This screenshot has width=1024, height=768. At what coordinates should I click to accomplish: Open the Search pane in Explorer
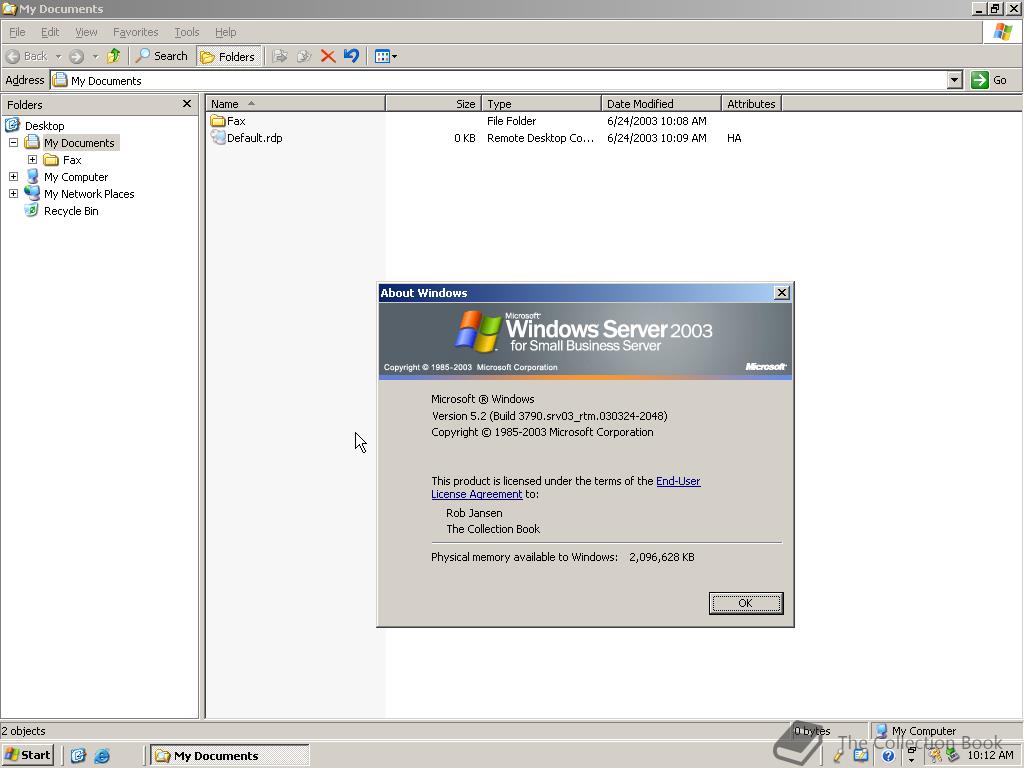coord(161,56)
